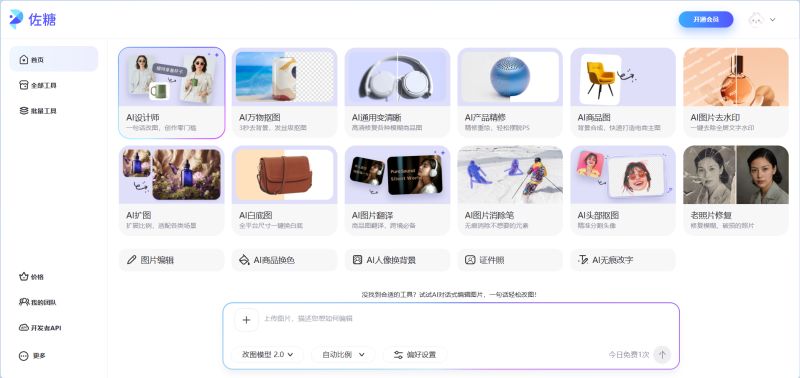The height and width of the screenshot is (378, 800).
Task: Click the AI扩图 title text
Action: [x=139, y=215]
